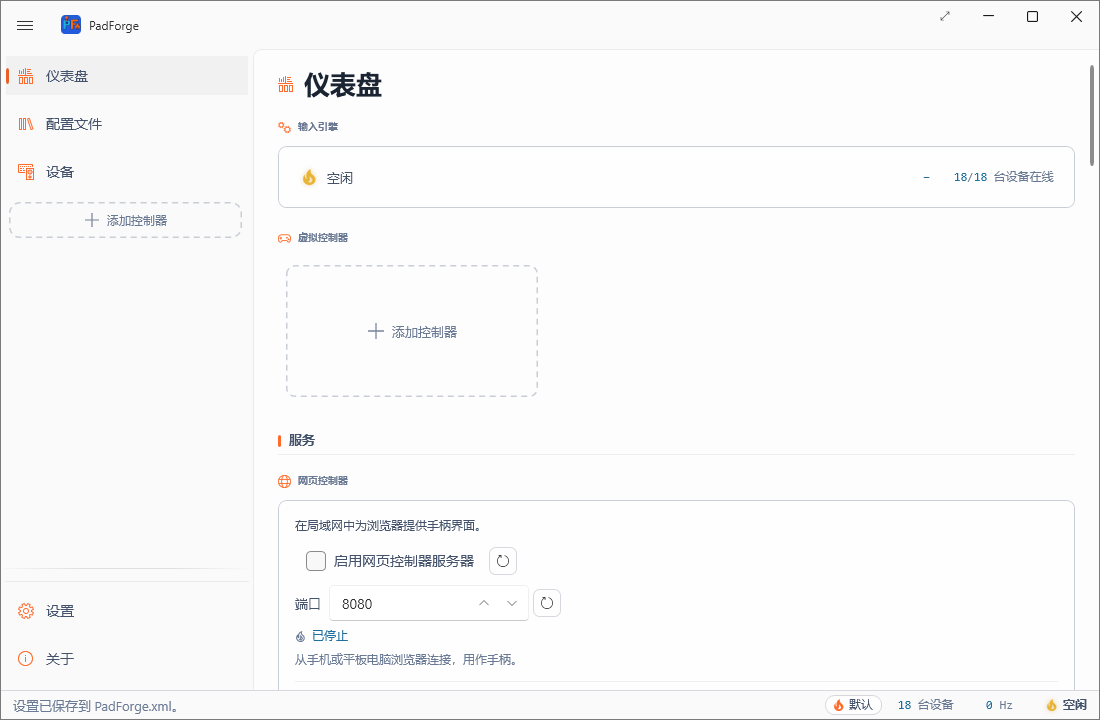Image resolution: width=1100 pixels, height=720 pixels.
Task: Reset the port 8080 value
Action: (547, 603)
